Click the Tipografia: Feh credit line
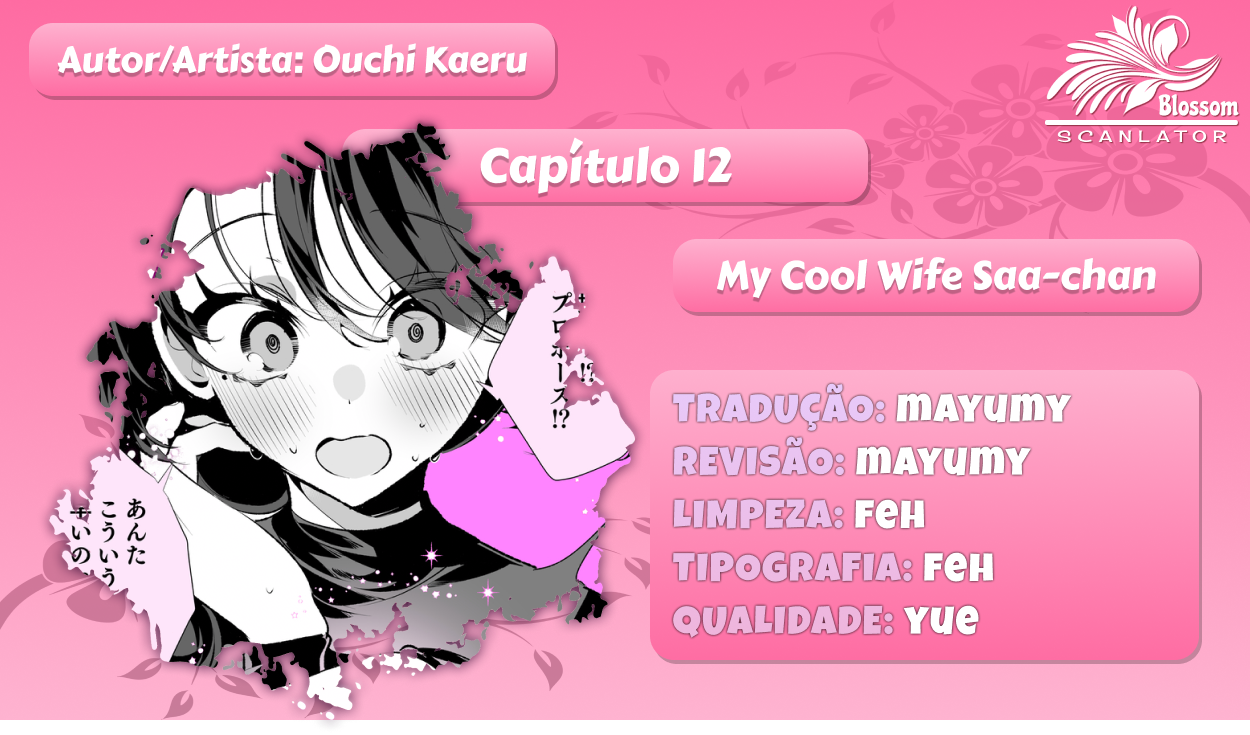This screenshot has width=1250, height=735. [834, 567]
